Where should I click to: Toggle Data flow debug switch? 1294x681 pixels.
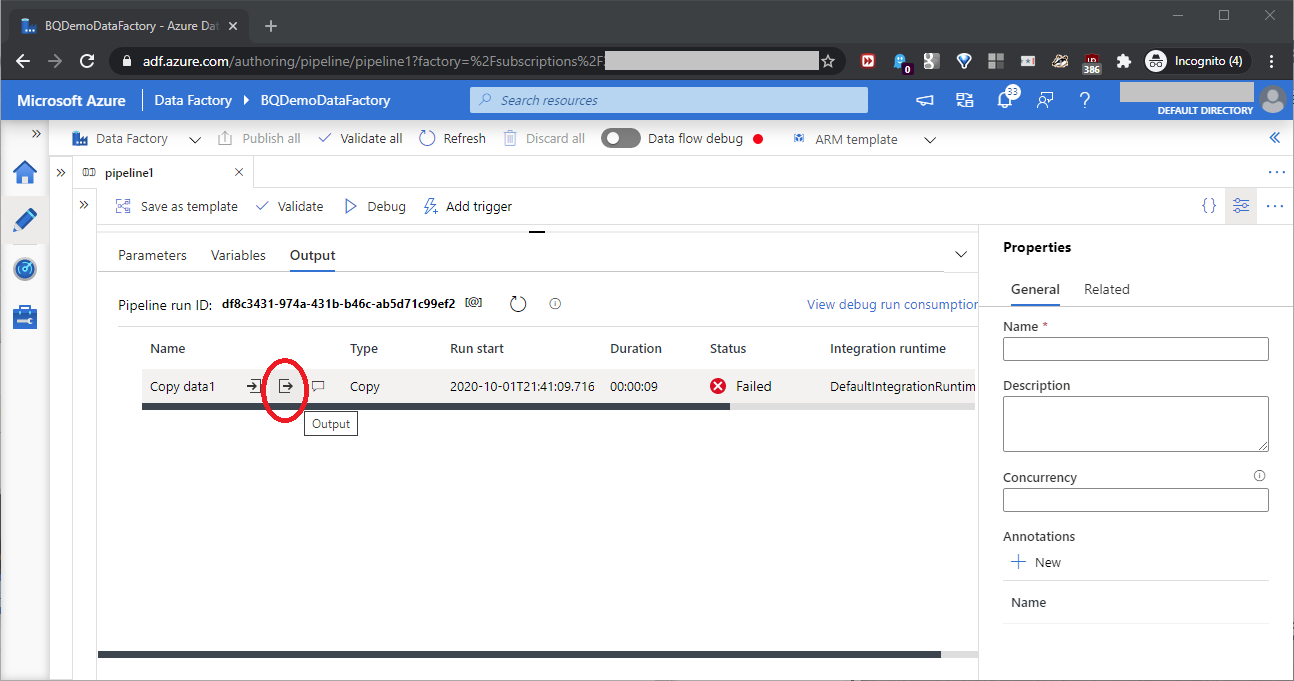pyautogui.click(x=621, y=139)
